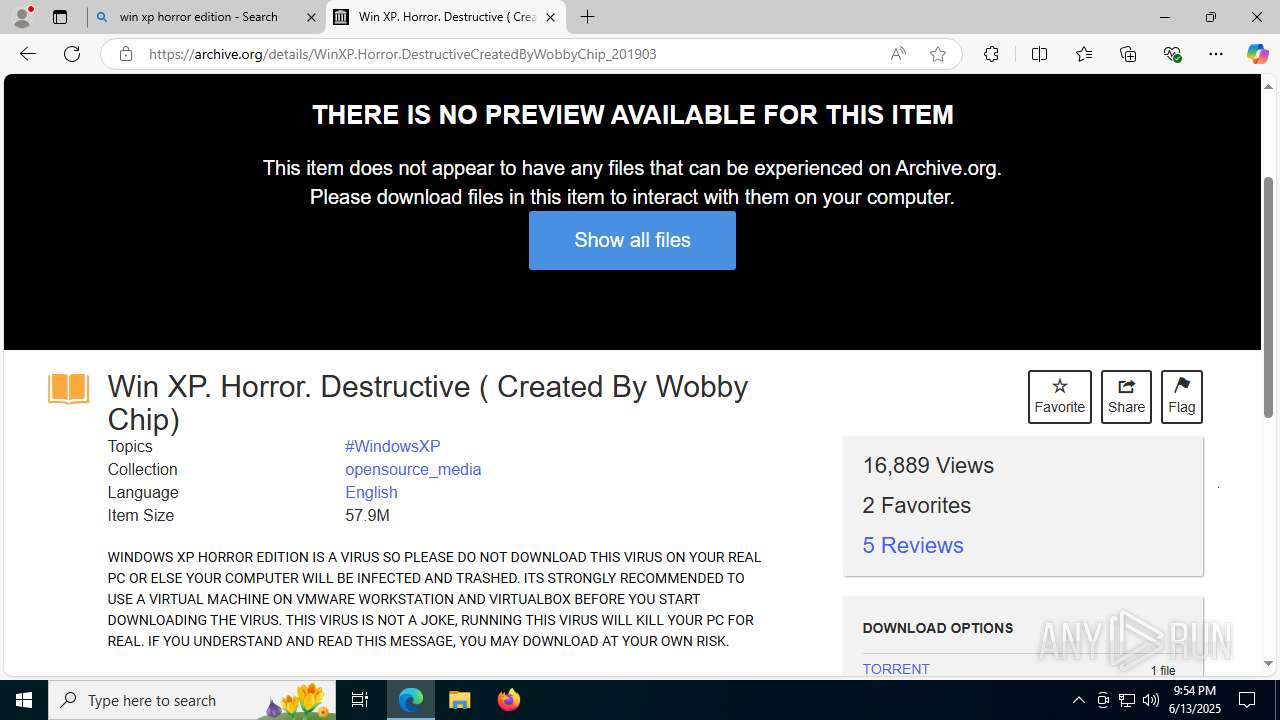Activate Read aloud in address bar
The height and width of the screenshot is (720, 1280).
[x=898, y=54]
